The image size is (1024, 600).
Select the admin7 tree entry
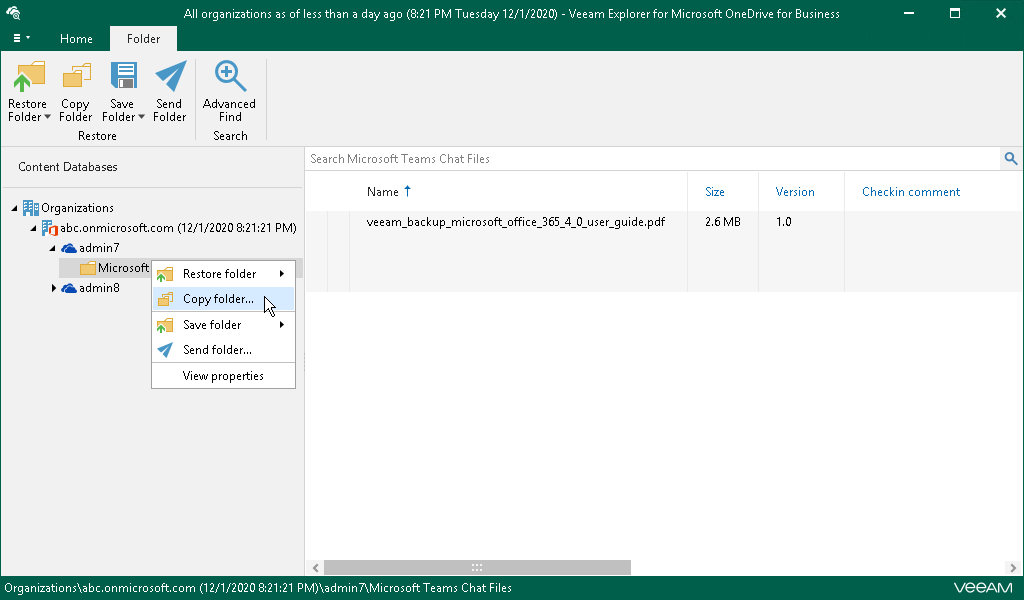pos(99,248)
